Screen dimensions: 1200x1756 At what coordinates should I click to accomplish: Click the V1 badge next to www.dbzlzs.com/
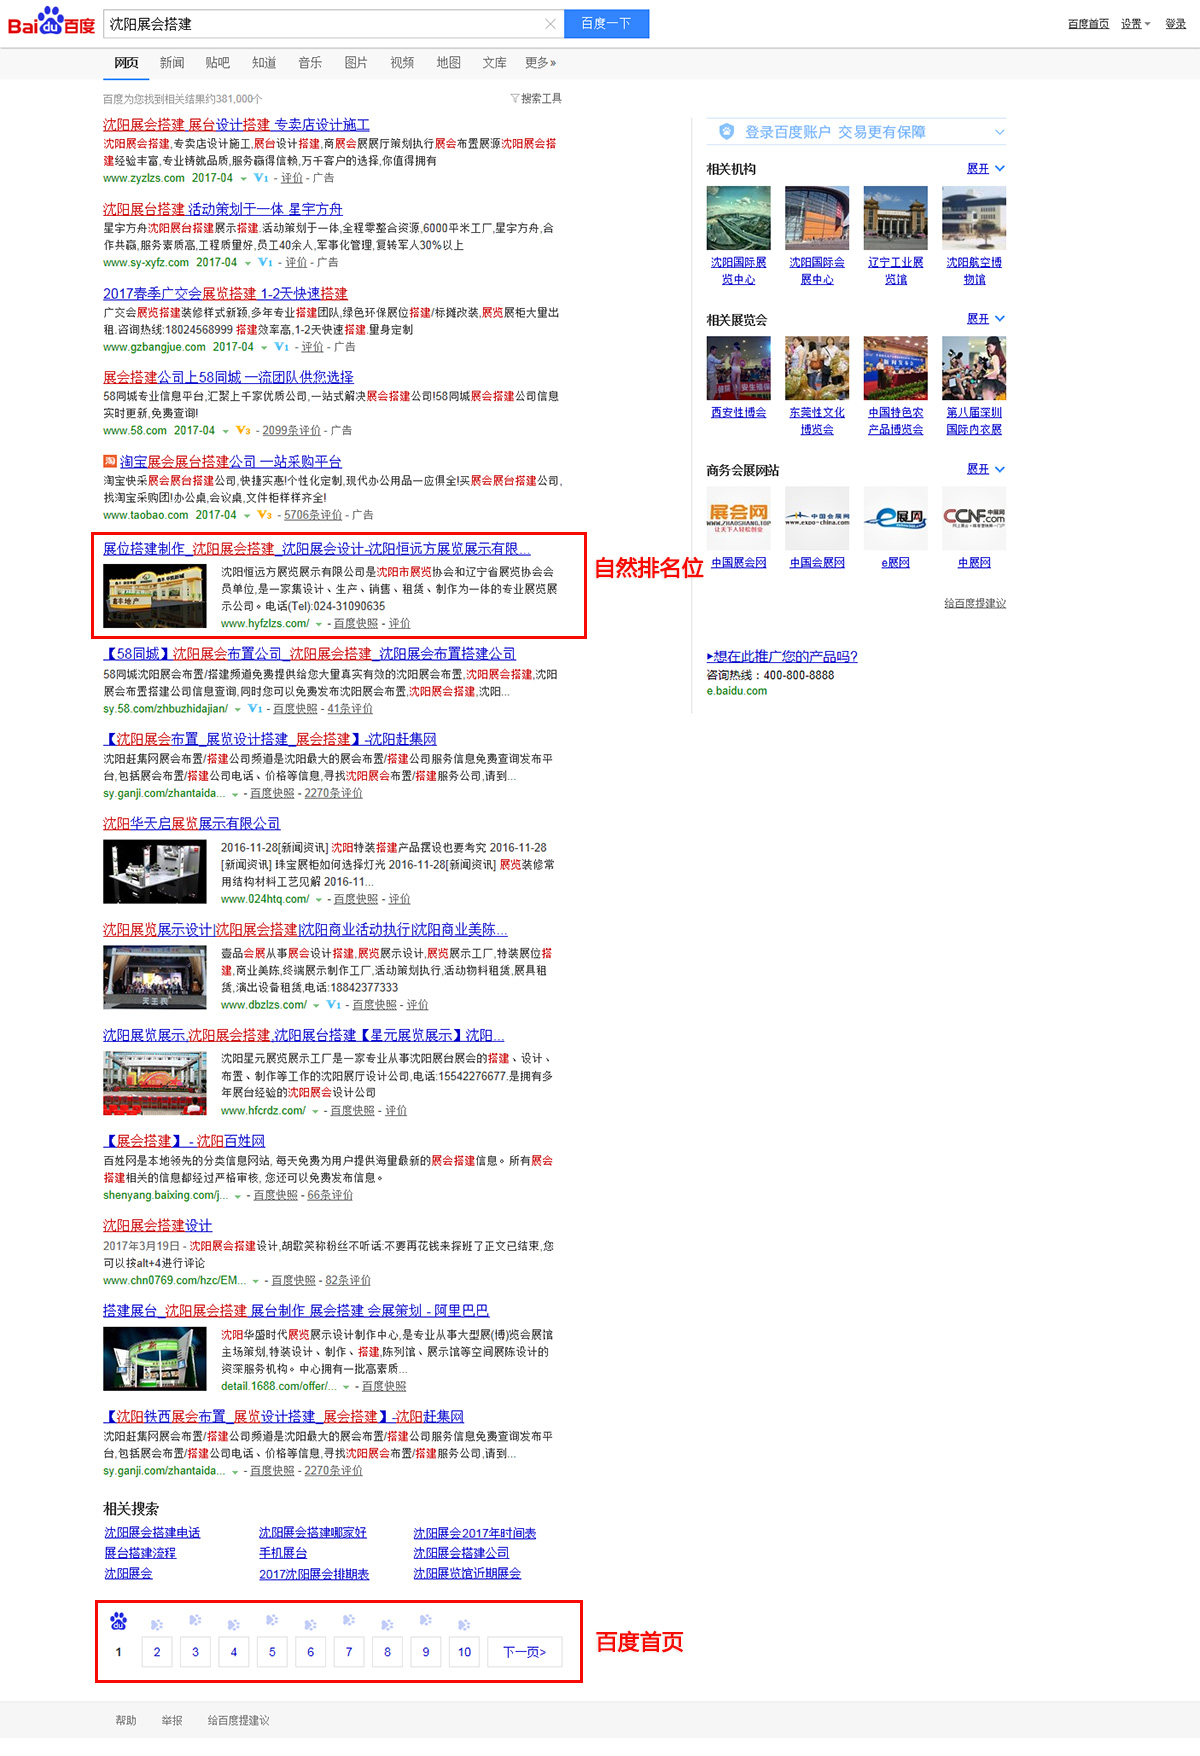tap(334, 1005)
